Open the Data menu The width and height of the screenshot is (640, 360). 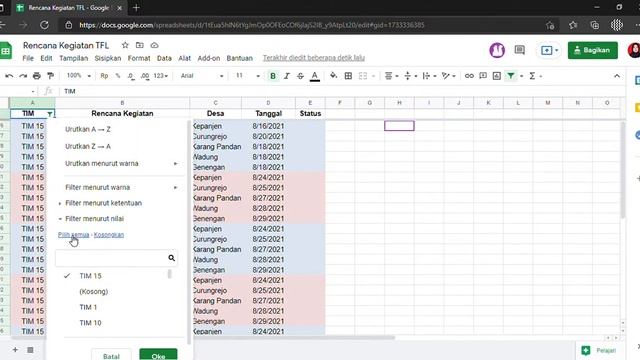pyautogui.click(x=164, y=58)
